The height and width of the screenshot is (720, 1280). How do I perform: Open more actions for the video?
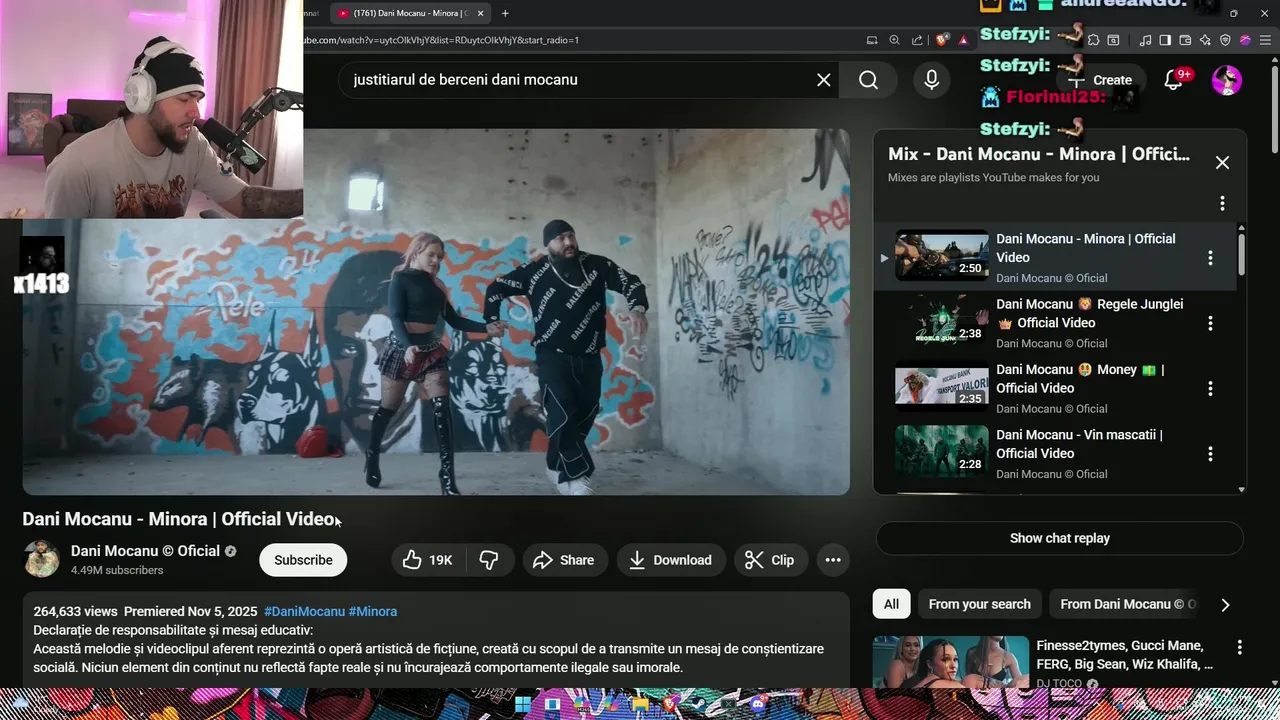[833, 560]
